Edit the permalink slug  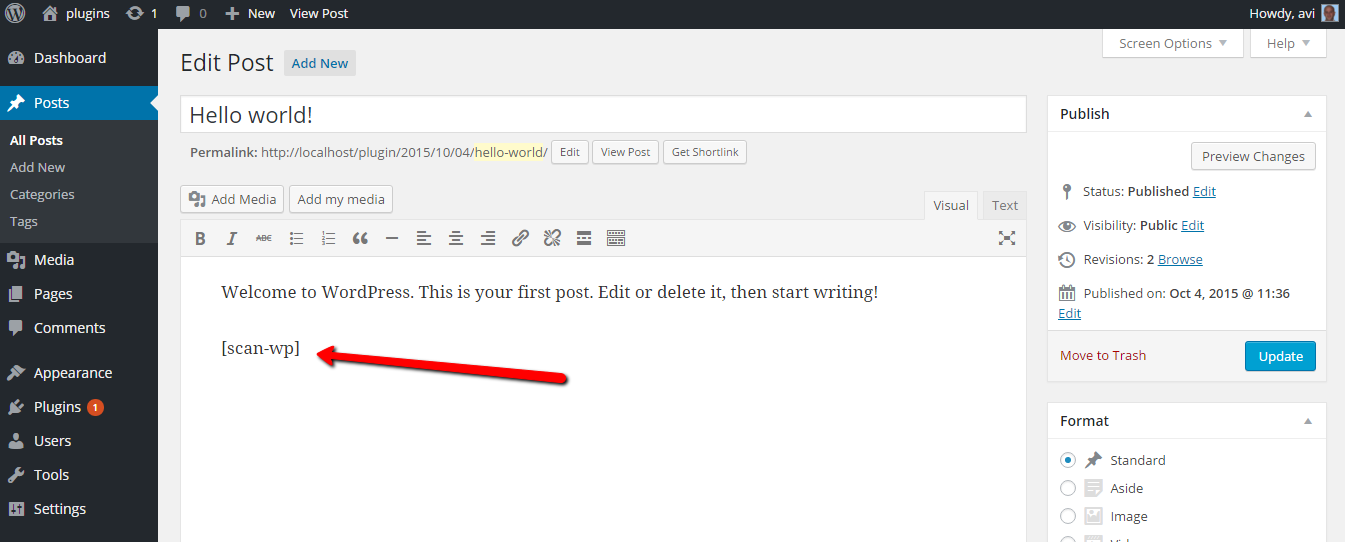(x=570, y=153)
